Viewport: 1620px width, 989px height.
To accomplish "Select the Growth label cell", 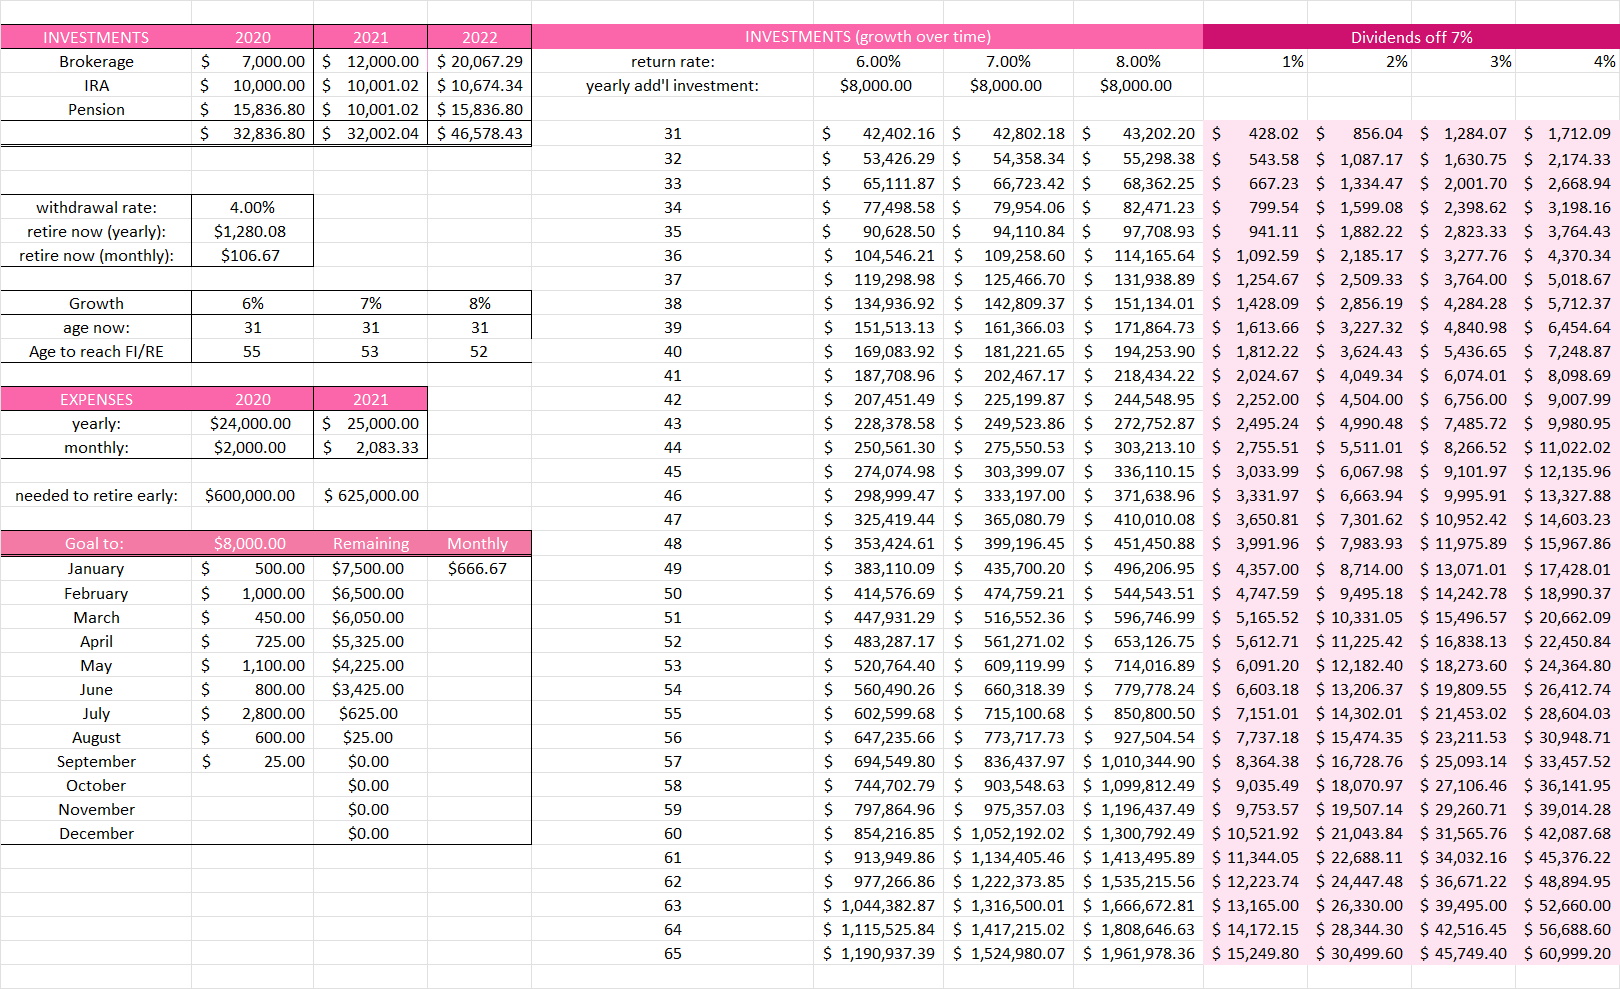I will tap(96, 303).
